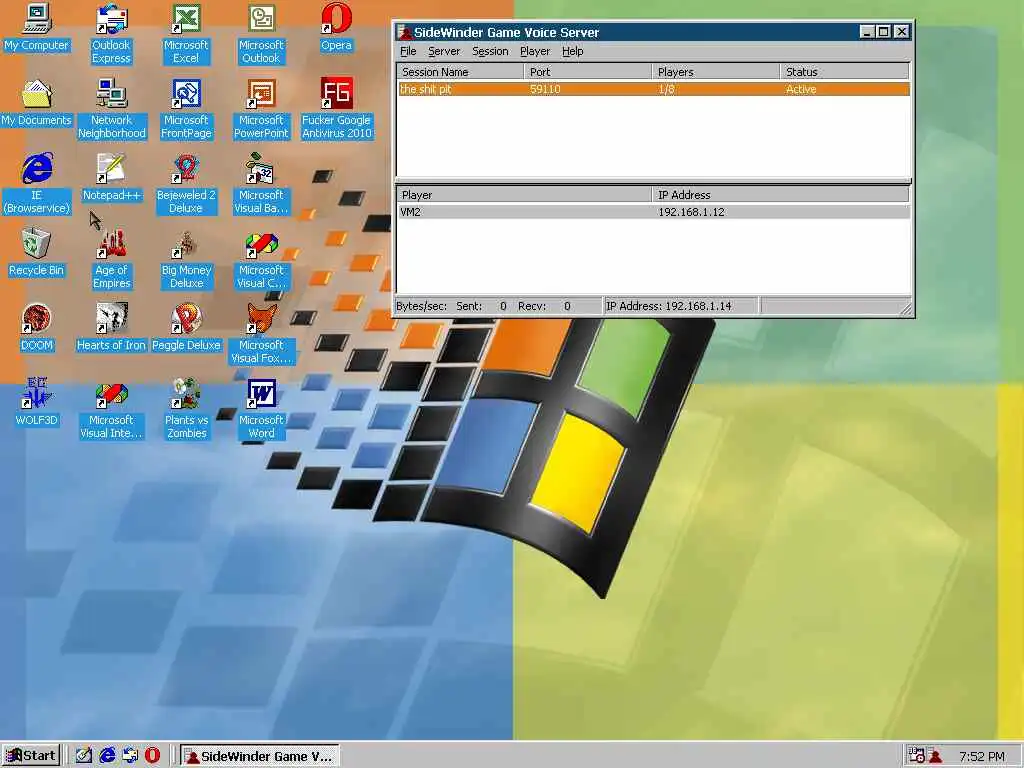Open the Help menu
This screenshot has height=768, width=1024.
[x=573, y=51]
